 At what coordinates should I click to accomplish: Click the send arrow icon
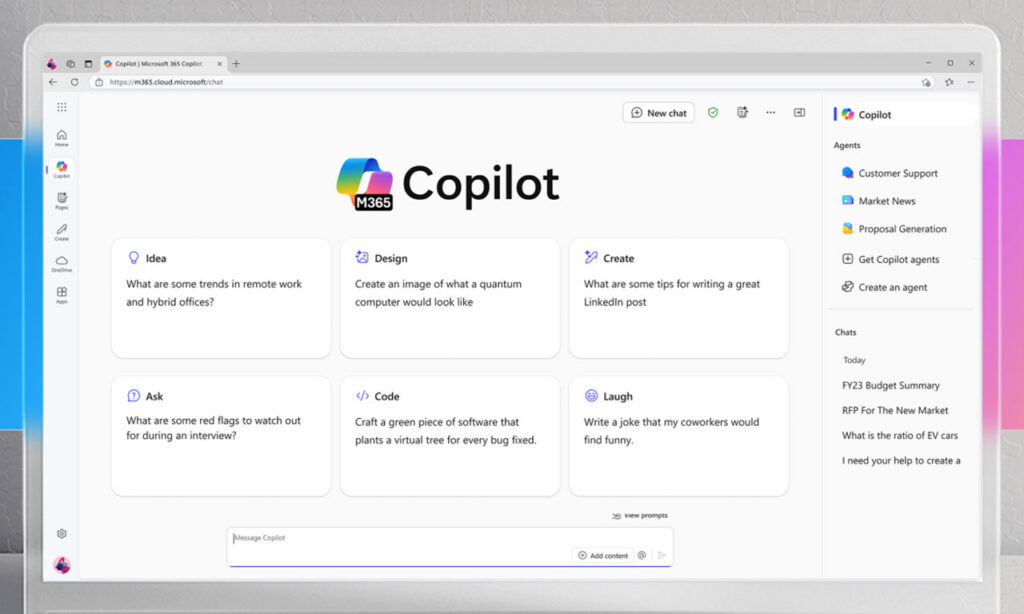[x=662, y=555]
